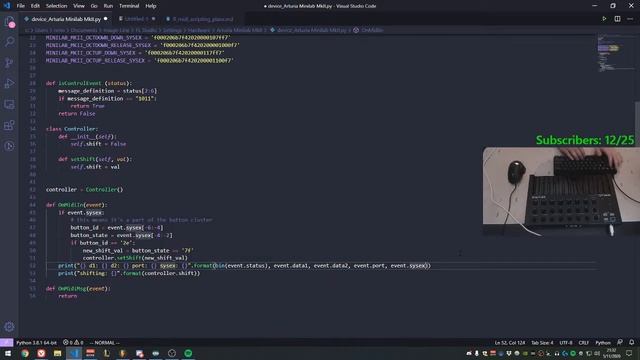
Task: Click the OnMidiIn breadcrumb symbol
Action: (x=368, y=30)
